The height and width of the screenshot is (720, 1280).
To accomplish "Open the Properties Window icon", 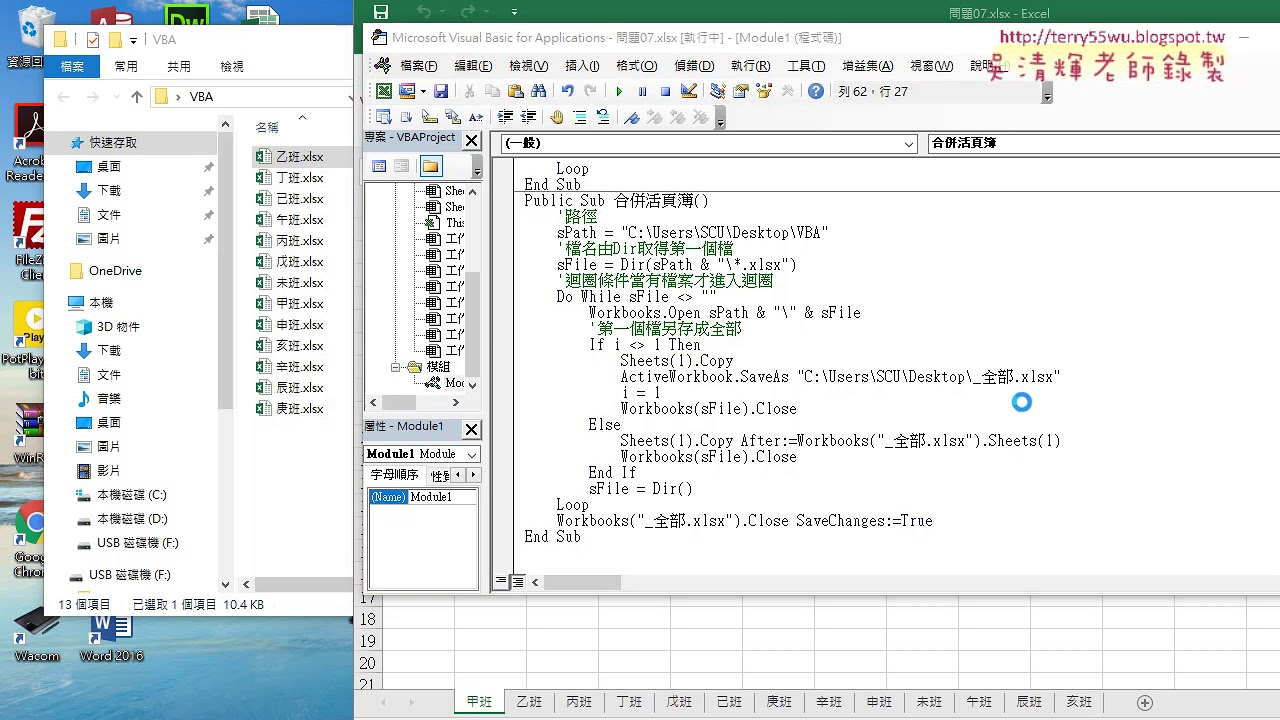I will pyautogui.click(x=741, y=91).
